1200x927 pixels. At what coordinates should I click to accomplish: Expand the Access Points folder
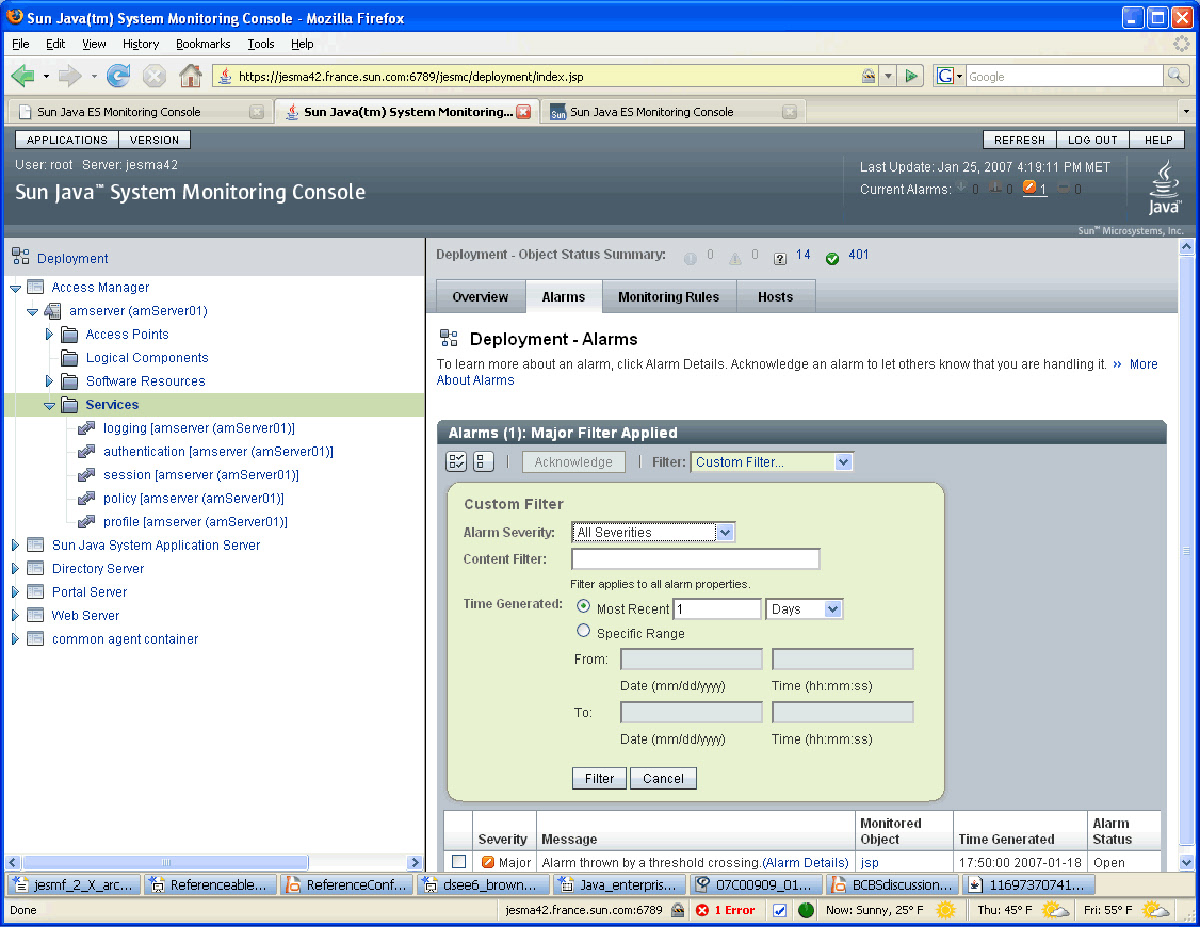click(x=49, y=334)
